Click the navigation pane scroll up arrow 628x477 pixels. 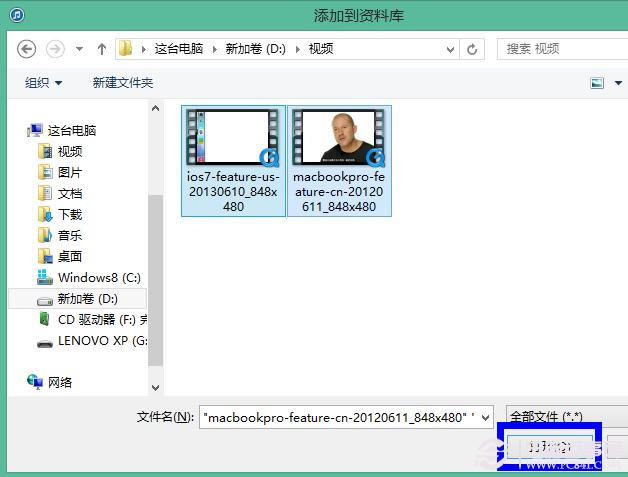pyautogui.click(x=155, y=109)
